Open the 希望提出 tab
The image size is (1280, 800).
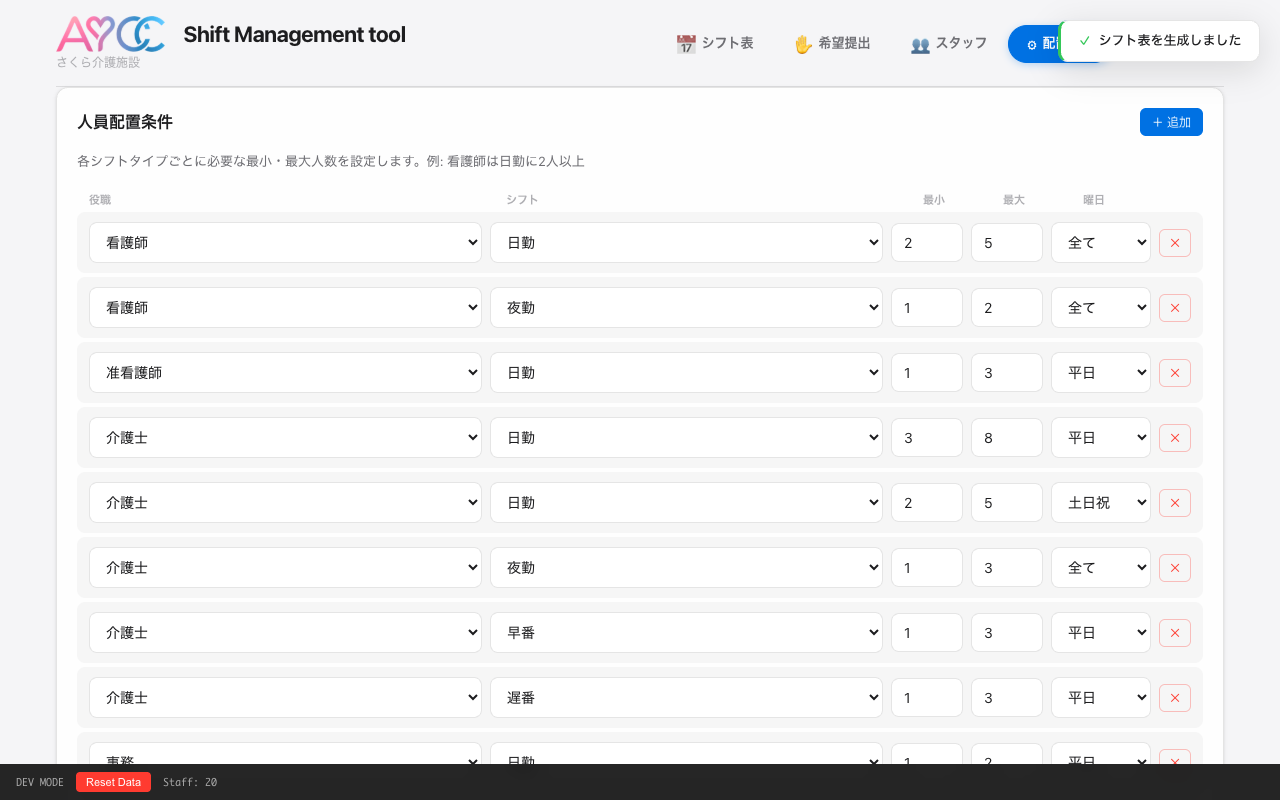832,44
